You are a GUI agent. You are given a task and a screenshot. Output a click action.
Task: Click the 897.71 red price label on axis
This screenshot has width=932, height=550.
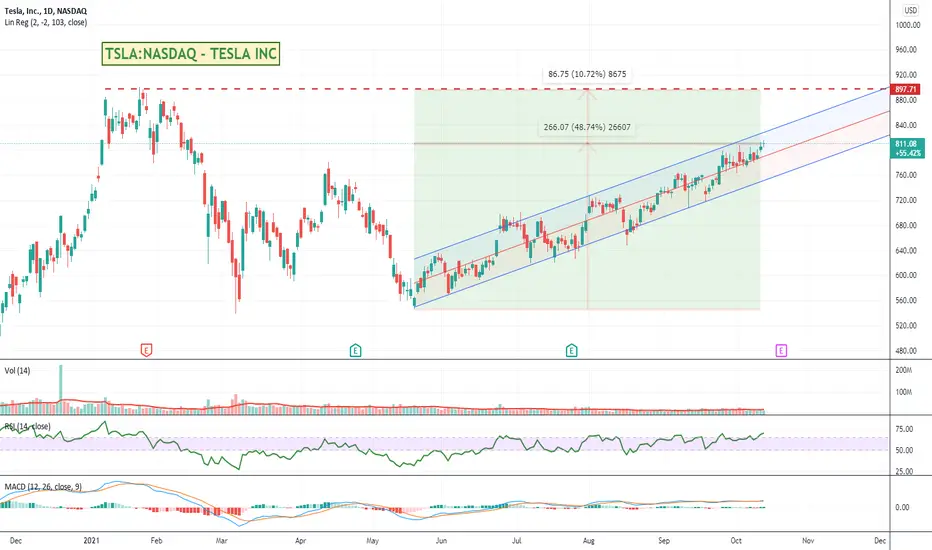(x=906, y=89)
